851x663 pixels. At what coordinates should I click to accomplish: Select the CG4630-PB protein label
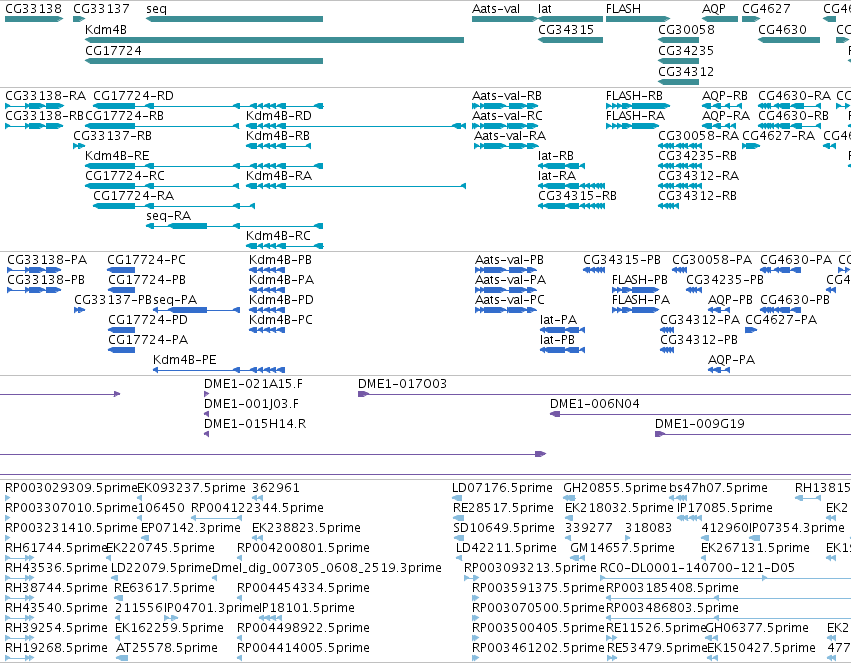[x=795, y=300]
